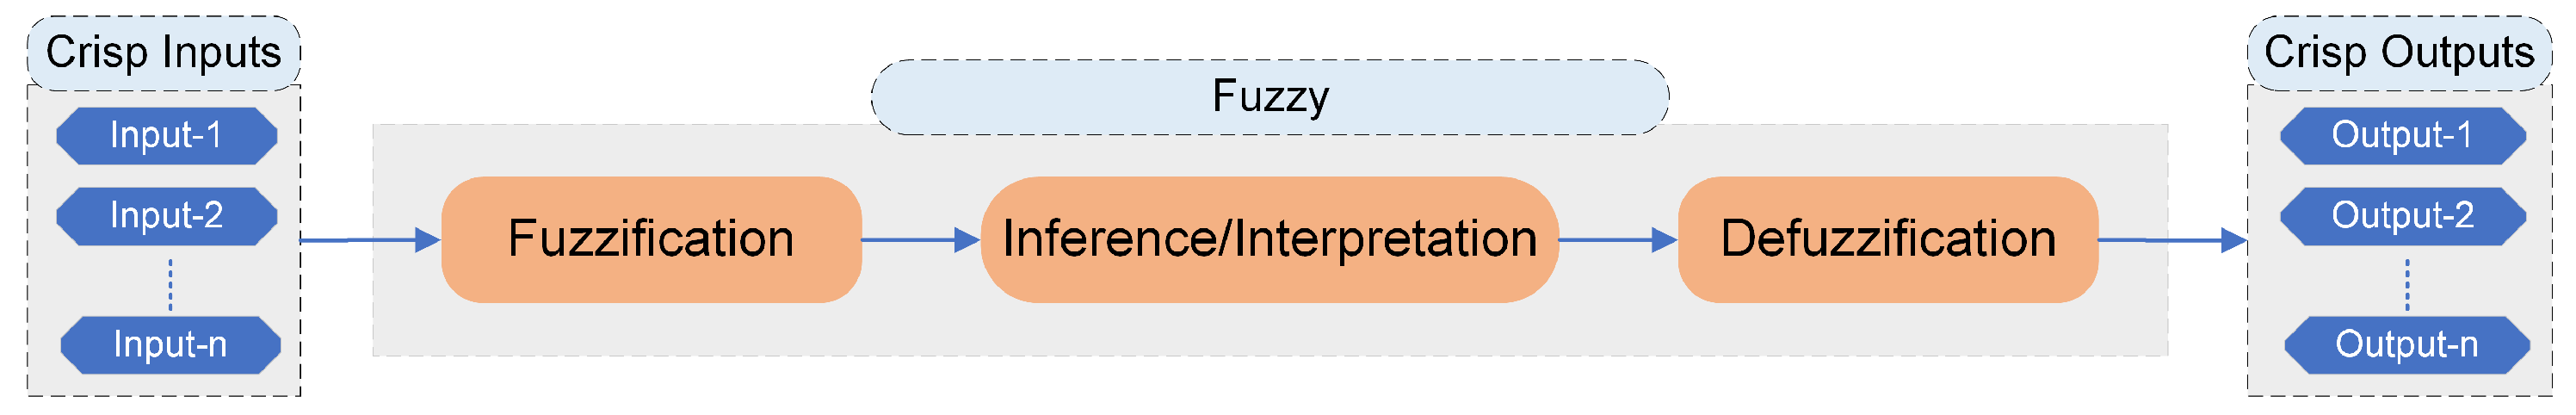This screenshot has height=415, width=2576.
Task: Select the Output-1 hexagon
Action: (2402, 136)
